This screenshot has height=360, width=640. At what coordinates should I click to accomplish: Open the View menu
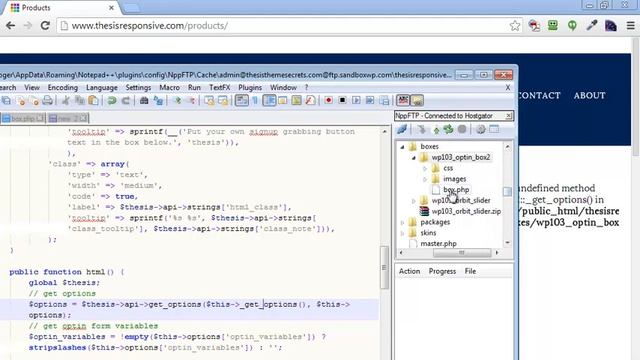(x=32, y=87)
